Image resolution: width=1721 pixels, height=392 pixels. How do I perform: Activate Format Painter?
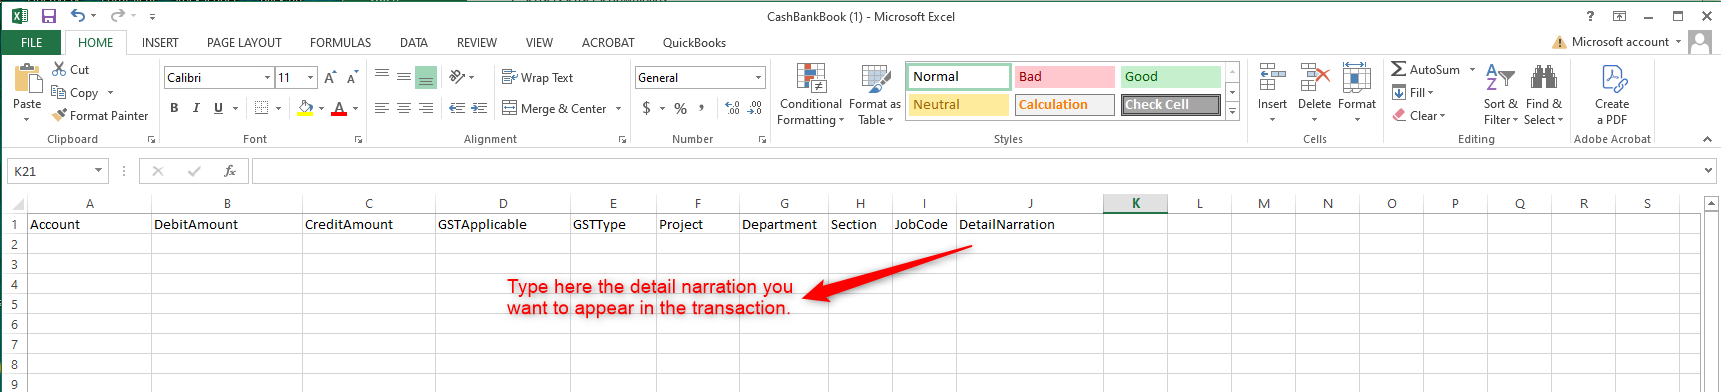(x=100, y=115)
